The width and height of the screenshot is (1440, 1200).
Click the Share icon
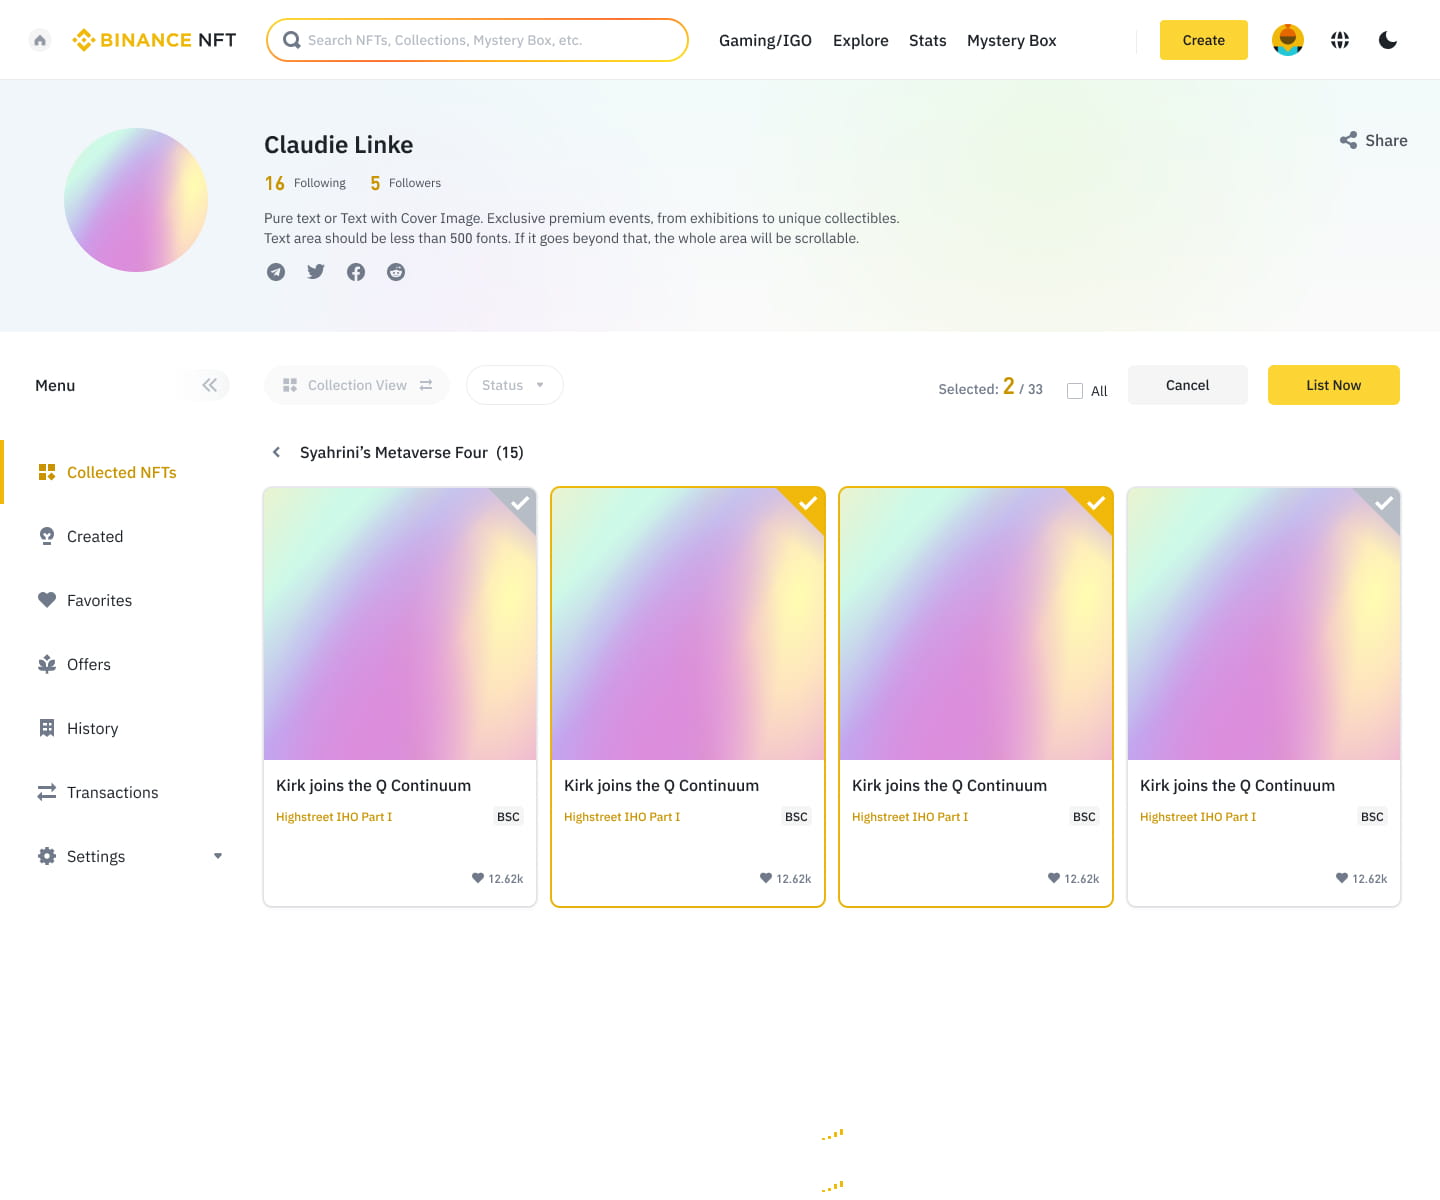tap(1349, 140)
